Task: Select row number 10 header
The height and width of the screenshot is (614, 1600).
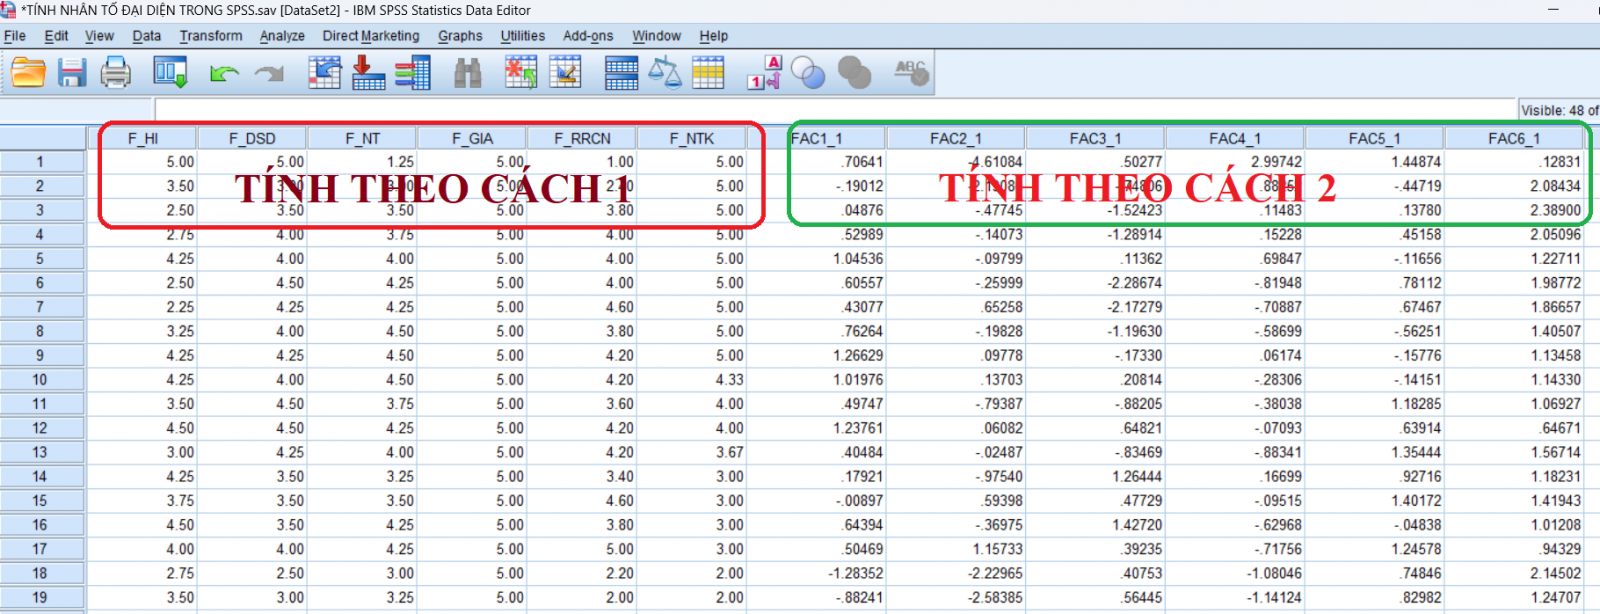Action: [40, 380]
